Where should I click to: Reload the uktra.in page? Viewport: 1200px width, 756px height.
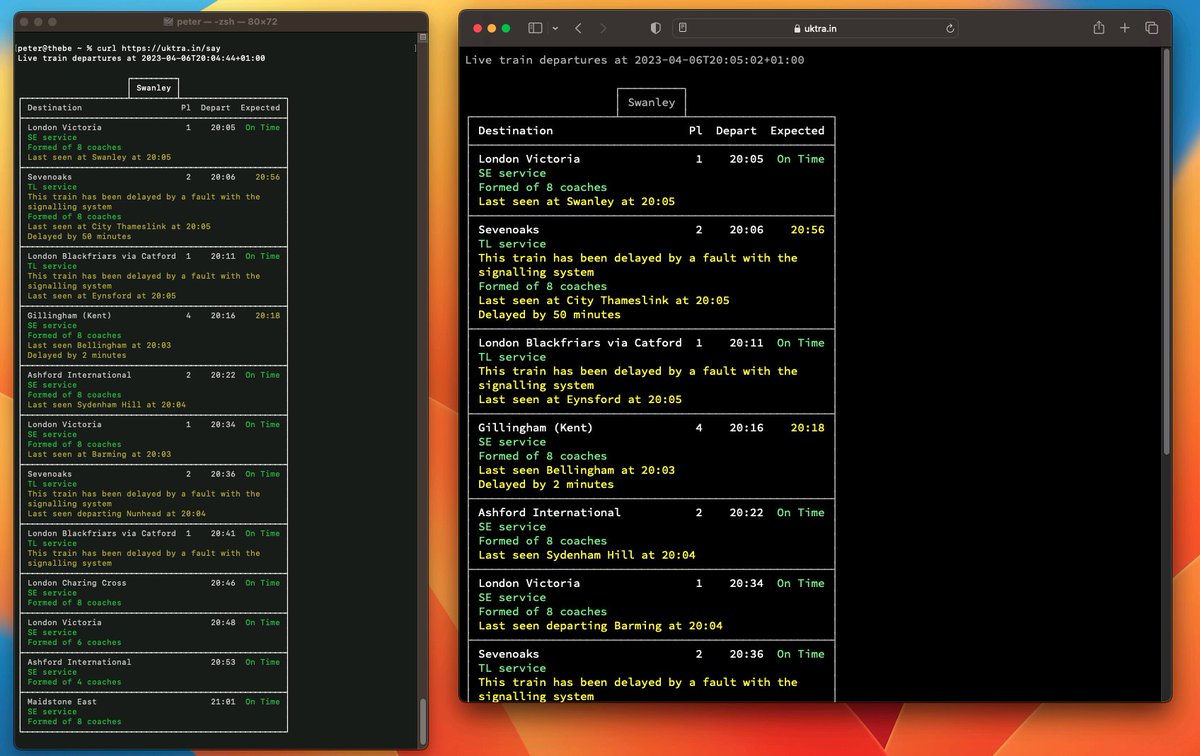[x=950, y=29]
